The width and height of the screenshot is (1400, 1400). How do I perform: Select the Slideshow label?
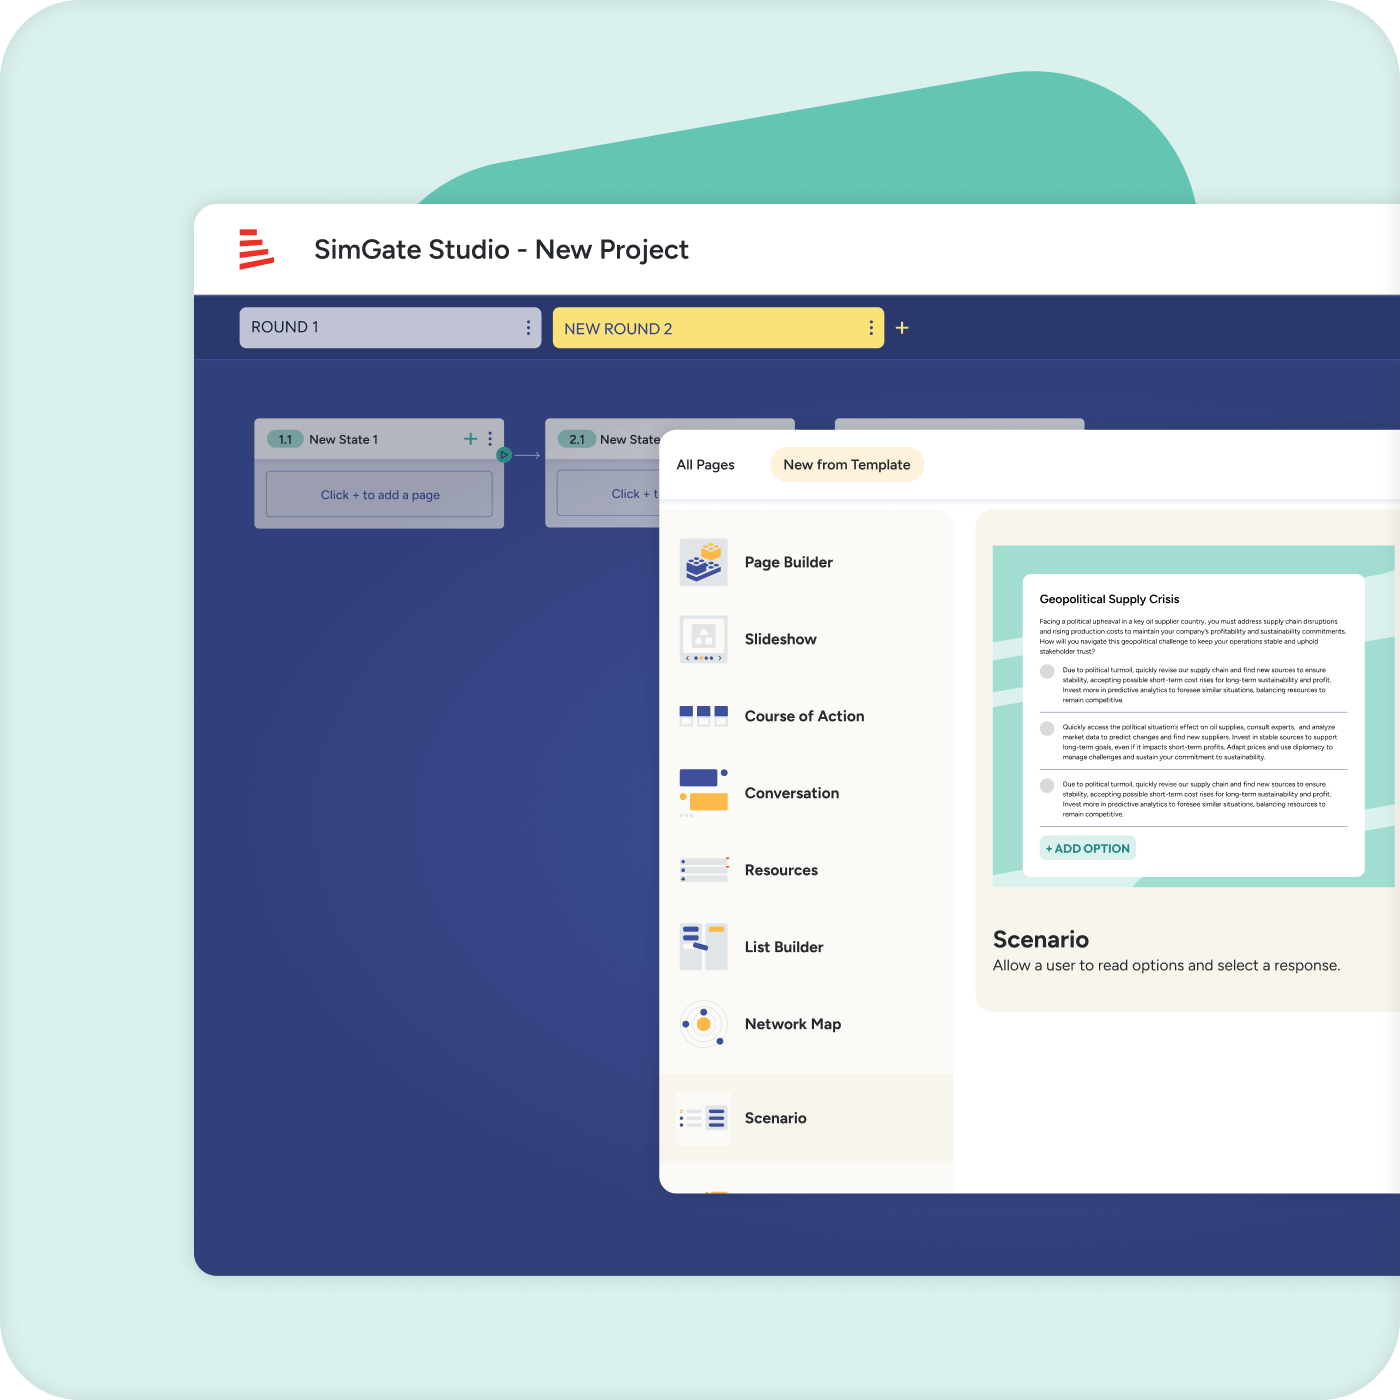781,639
